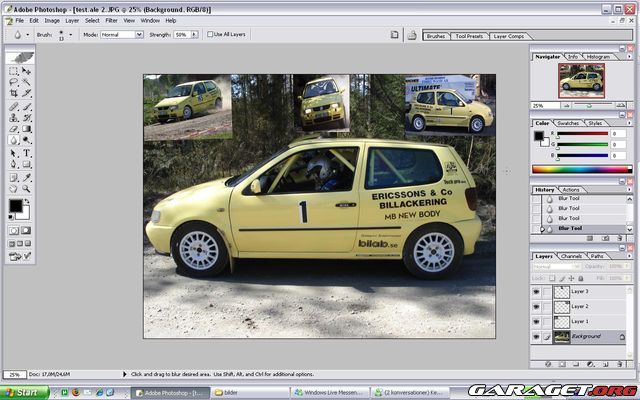Viewport: 640px width, 400px height.
Task: Select the Eraser tool
Action: 13,129
